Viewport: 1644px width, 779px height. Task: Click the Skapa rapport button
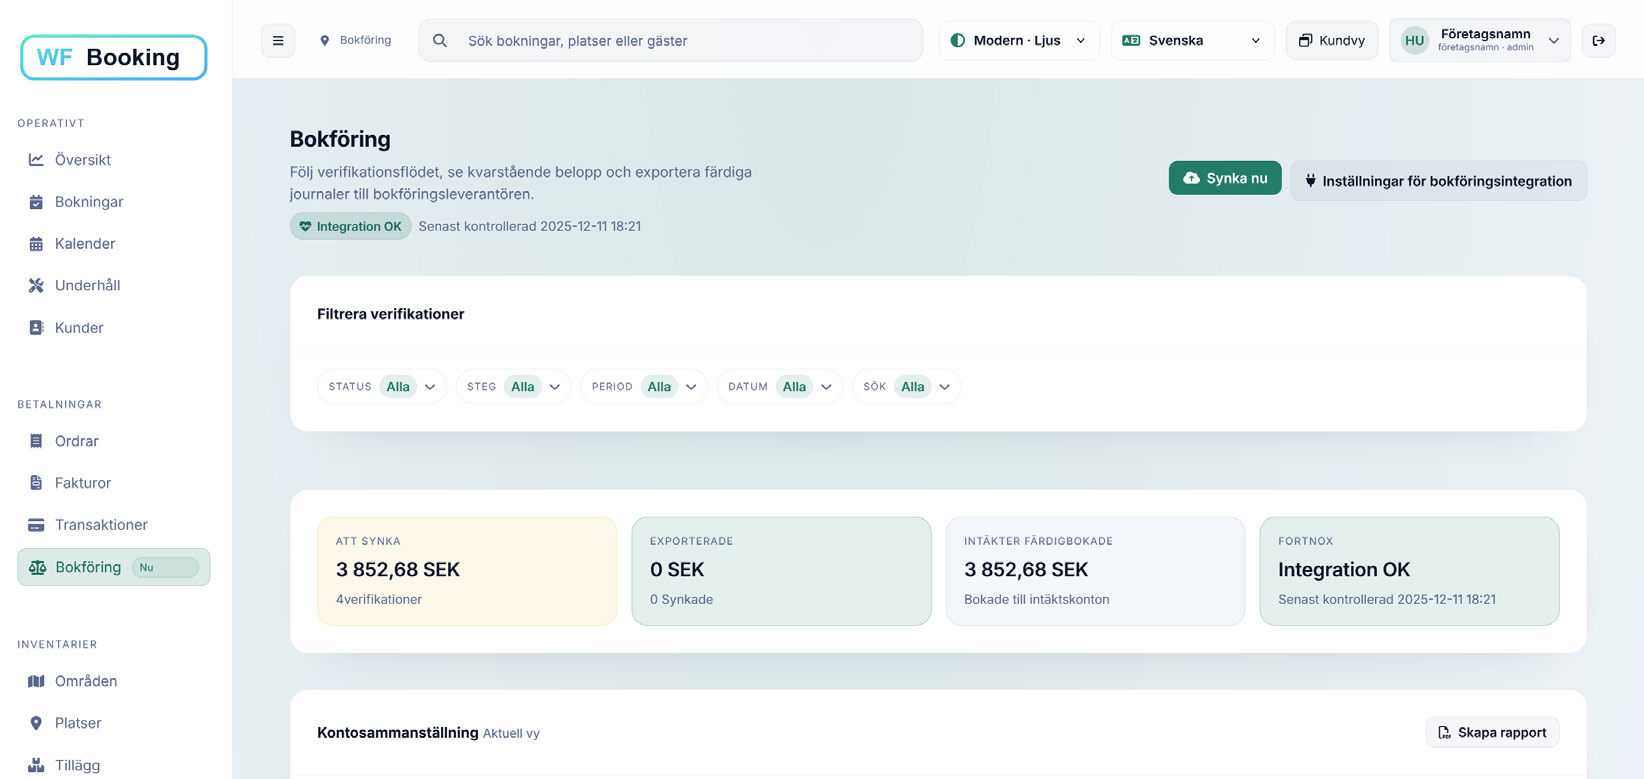(x=1491, y=733)
